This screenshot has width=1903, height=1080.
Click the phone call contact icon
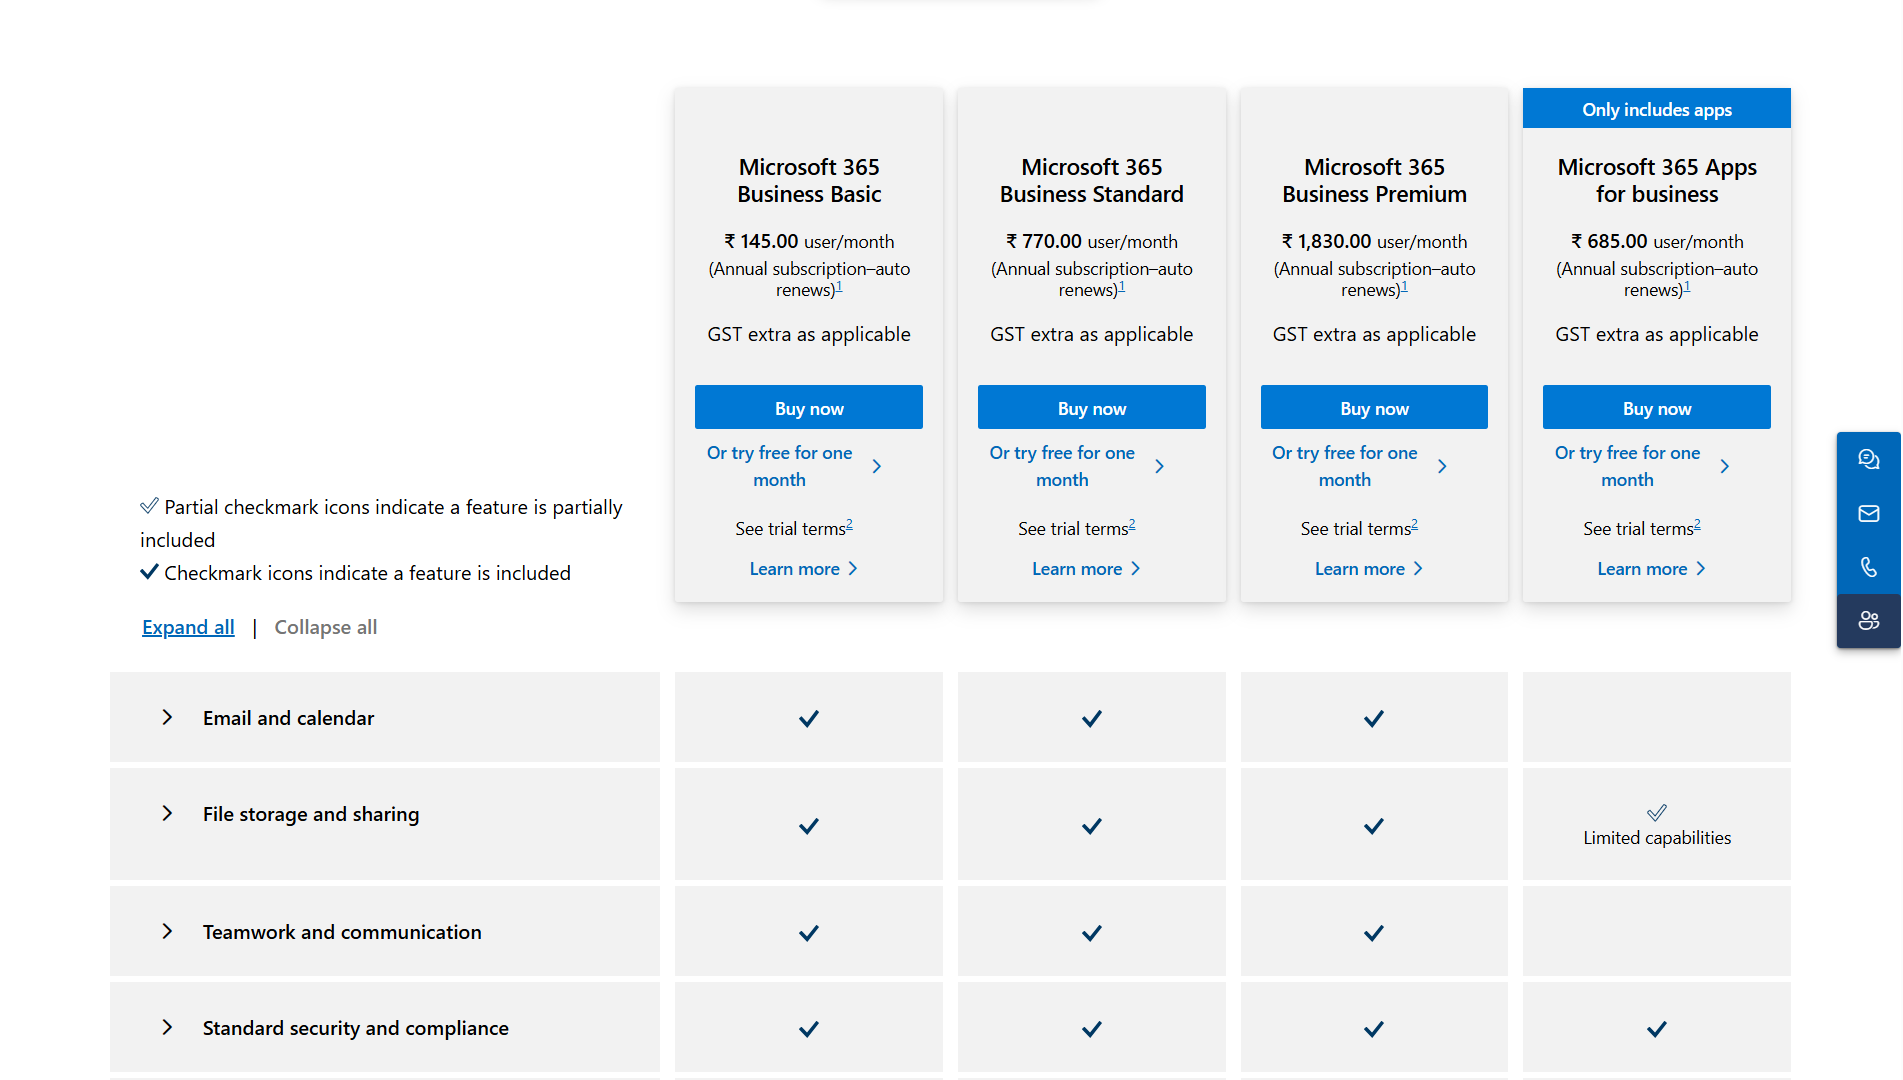tap(1868, 567)
